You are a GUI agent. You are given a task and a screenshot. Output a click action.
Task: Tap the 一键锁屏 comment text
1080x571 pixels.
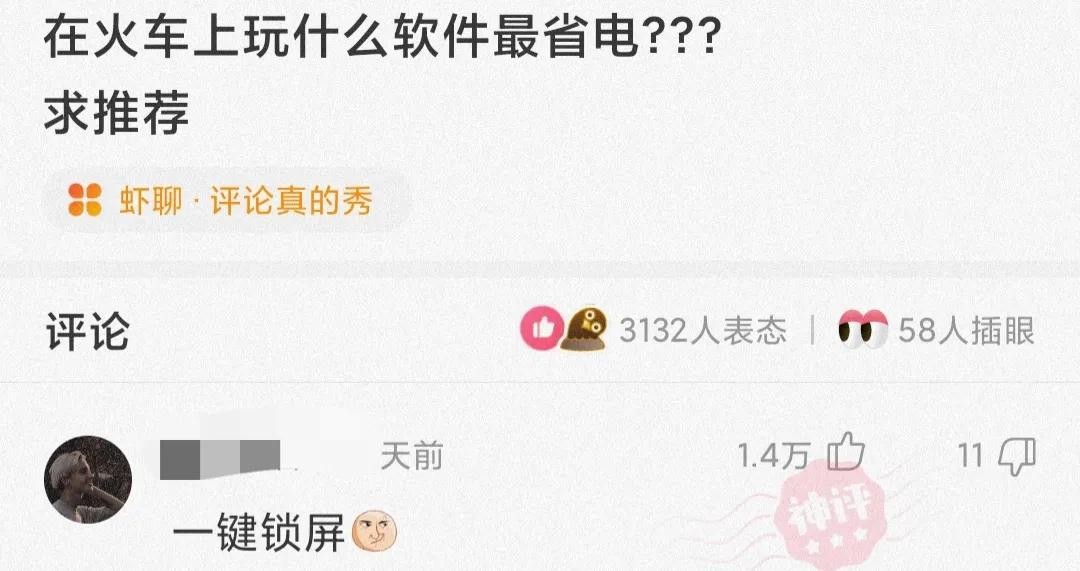click(258, 532)
